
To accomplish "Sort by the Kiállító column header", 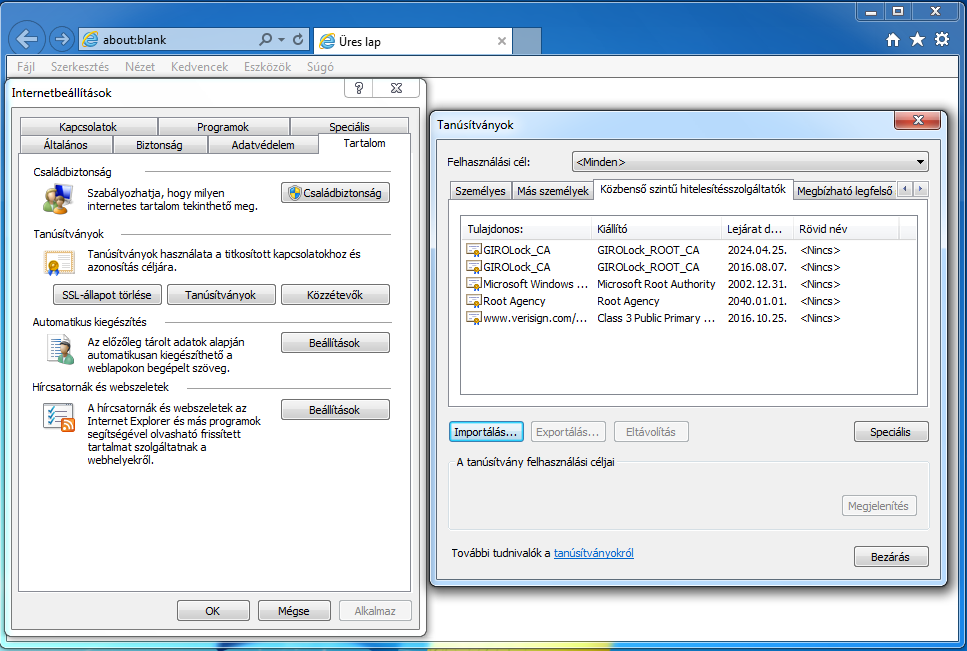I will click(x=656, y=229).
